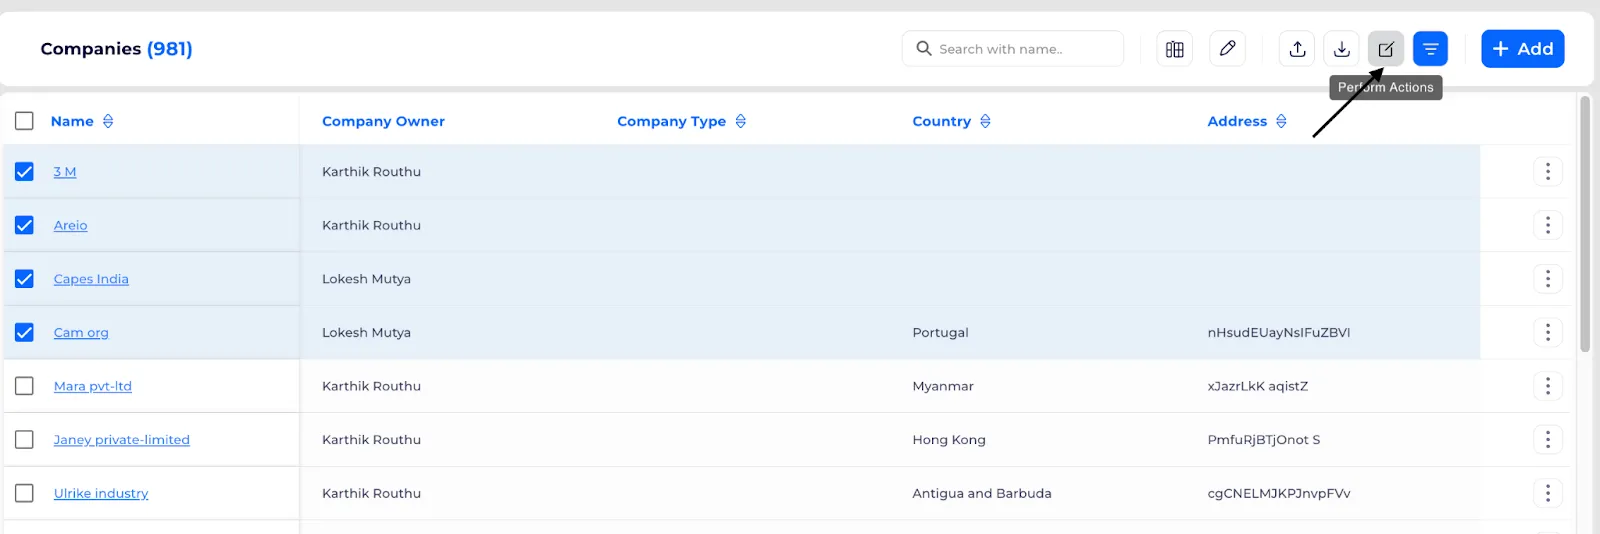Click the address xJazrLkK aqistZ cell
Viewport: 1600px width, 534px height.
[x=1258, y=386]
